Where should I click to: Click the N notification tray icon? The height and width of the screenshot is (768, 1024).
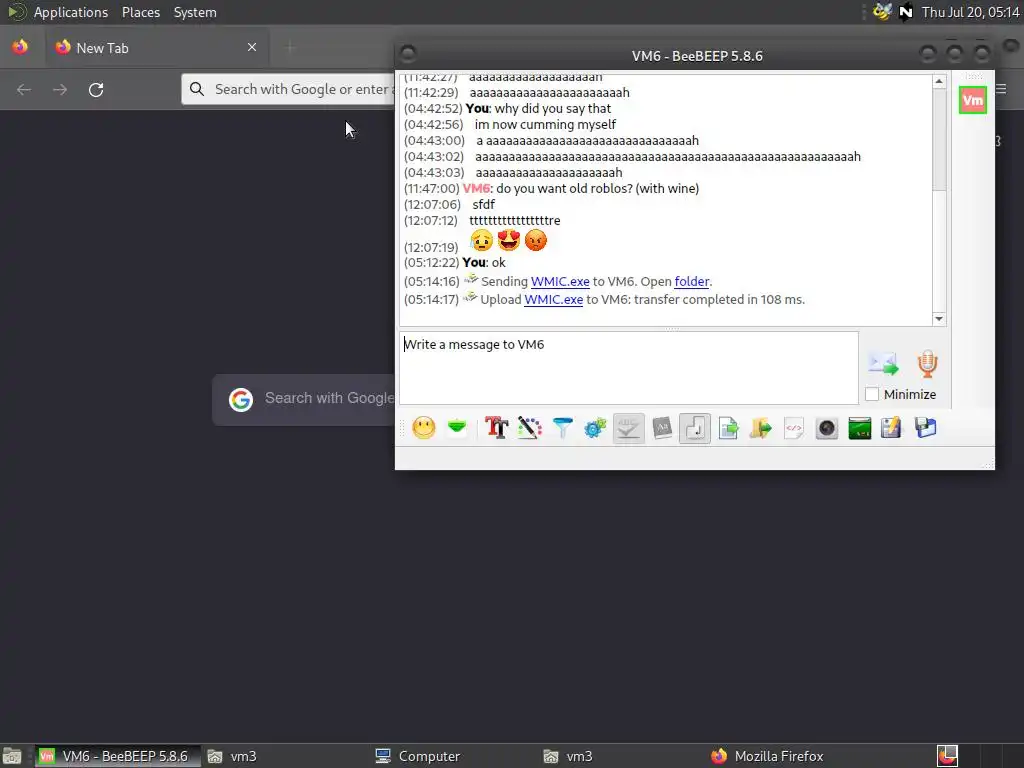coord(905,12)
